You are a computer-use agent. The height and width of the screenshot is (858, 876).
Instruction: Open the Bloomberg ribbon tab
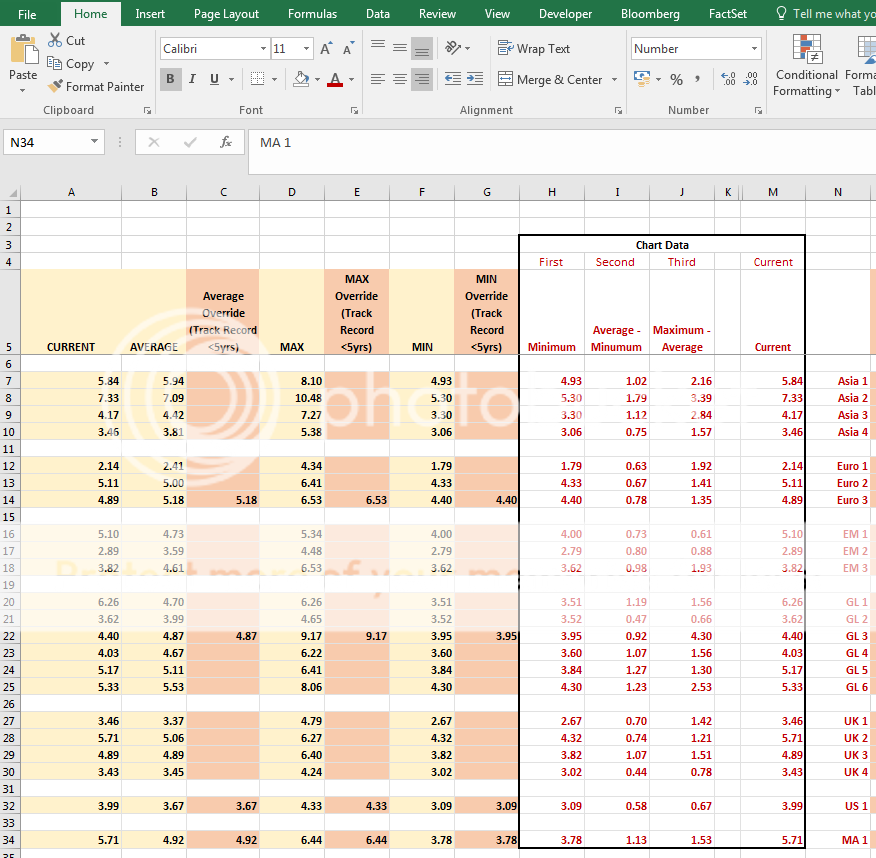[650, 14]
